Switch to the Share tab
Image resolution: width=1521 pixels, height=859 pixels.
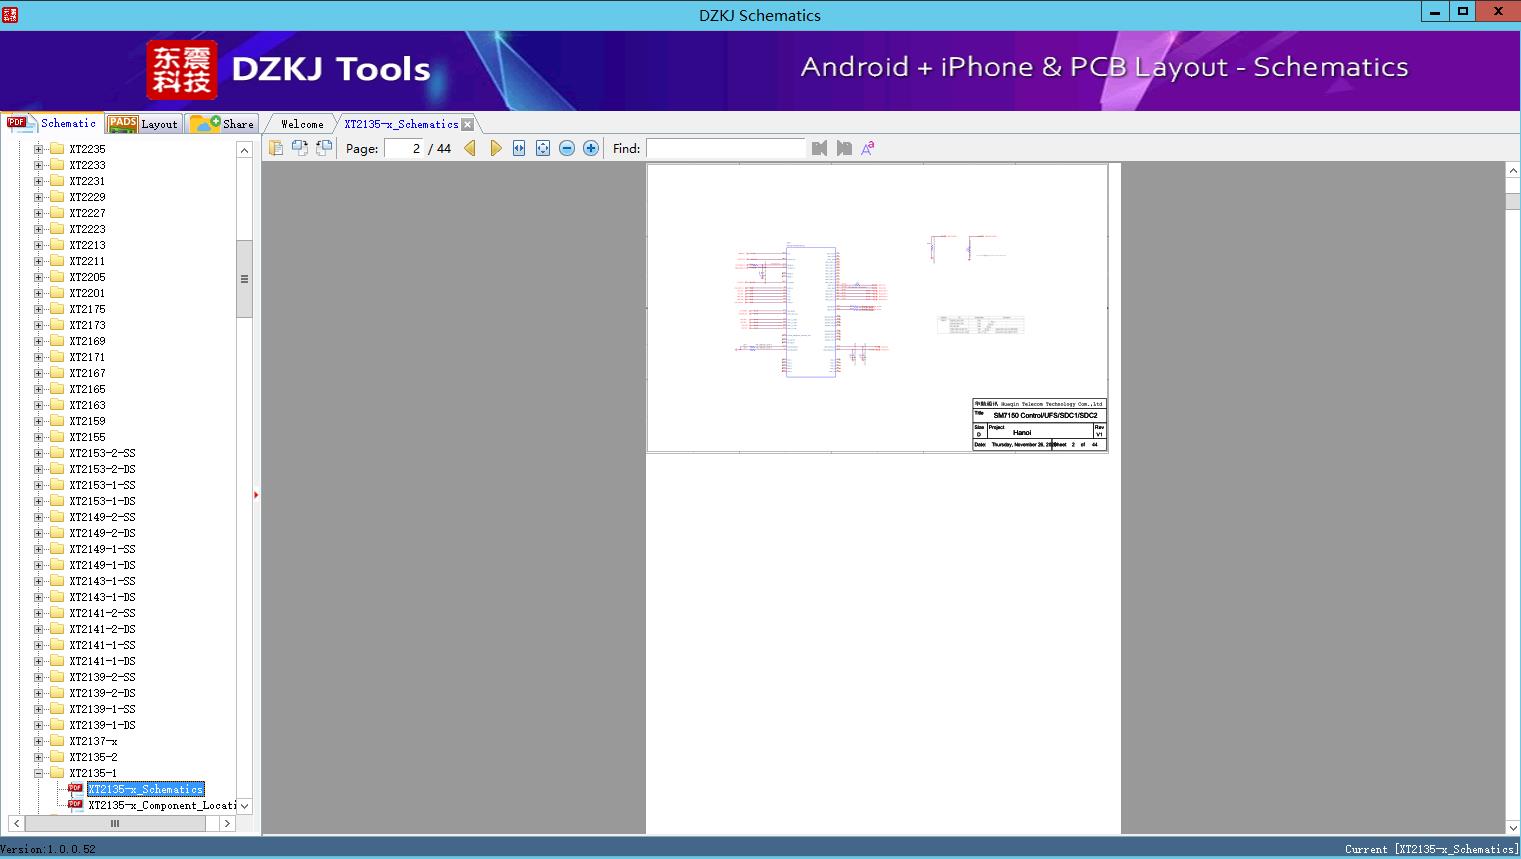222,124
